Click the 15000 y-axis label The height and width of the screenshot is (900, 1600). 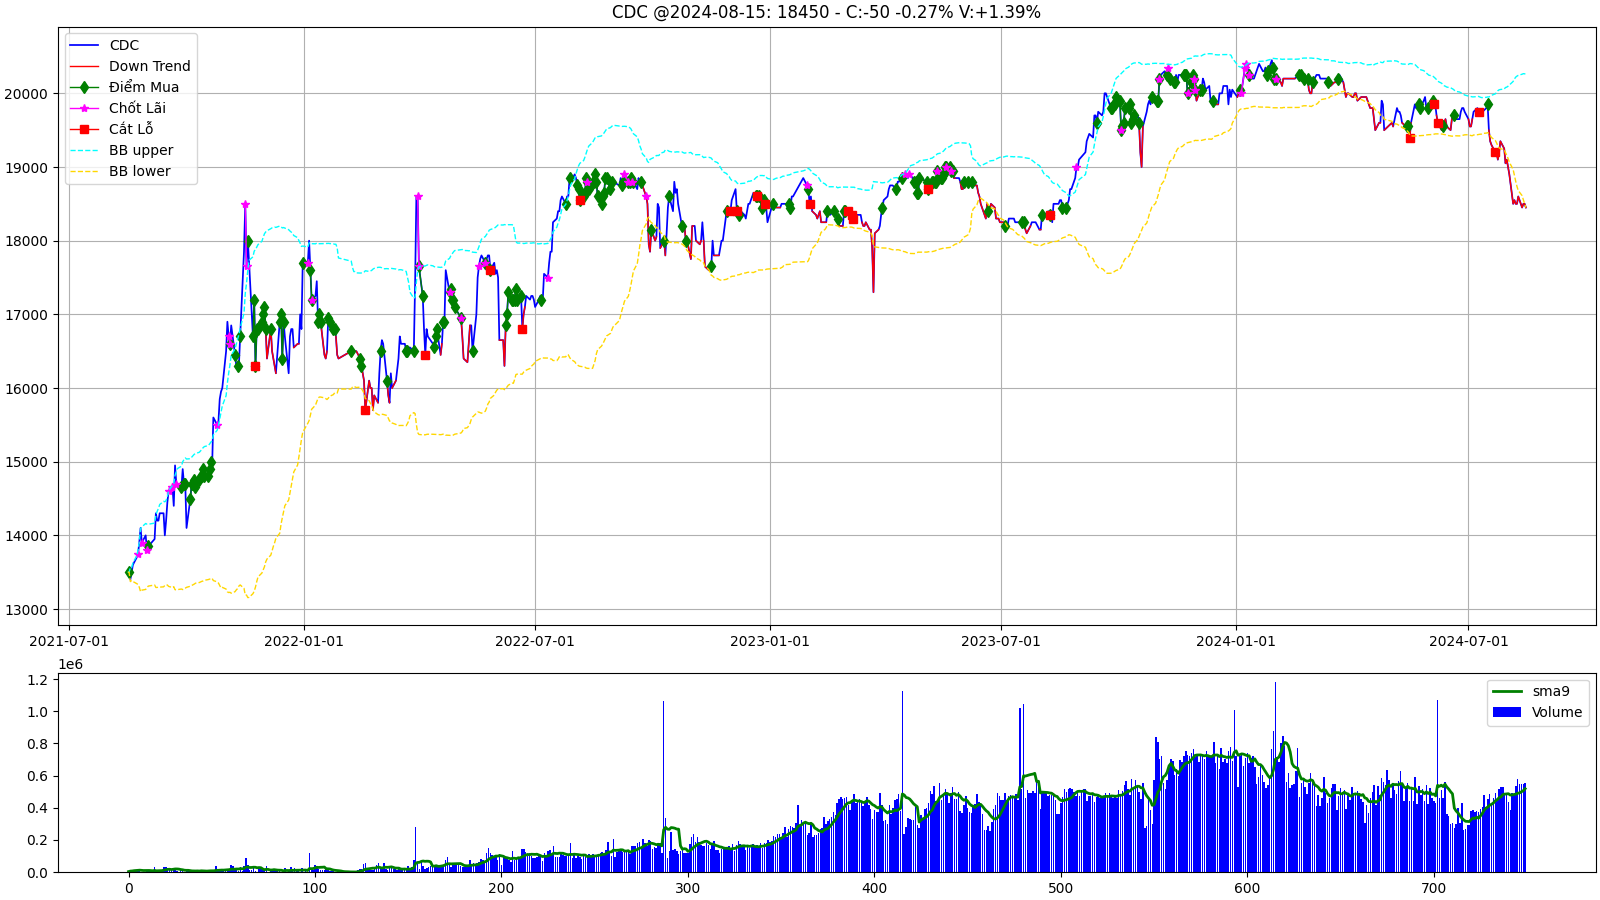point(27,462)
